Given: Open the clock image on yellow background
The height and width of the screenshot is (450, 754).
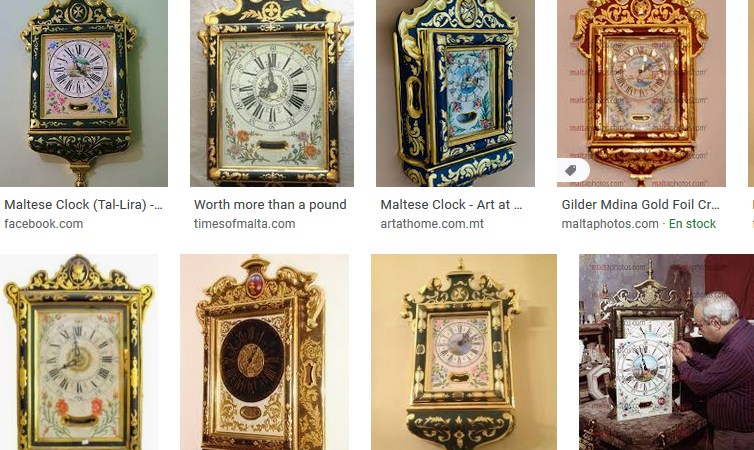Looking at the screenshot, I should click(464, 352).
